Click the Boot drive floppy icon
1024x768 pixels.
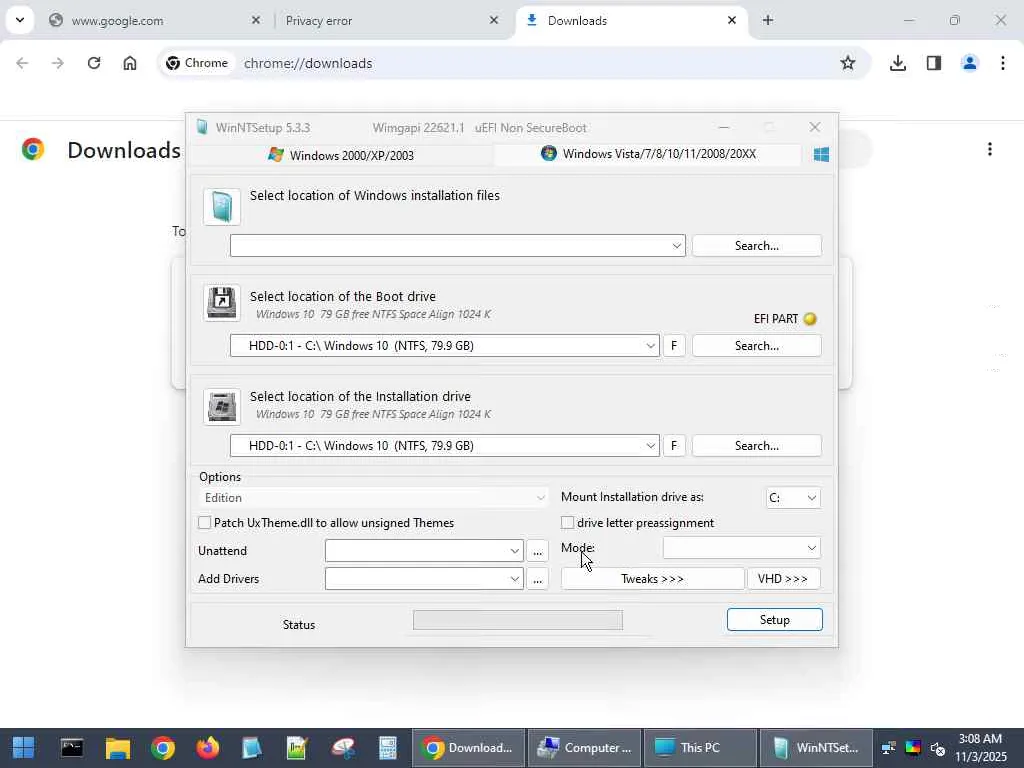(x=222, y=303)
